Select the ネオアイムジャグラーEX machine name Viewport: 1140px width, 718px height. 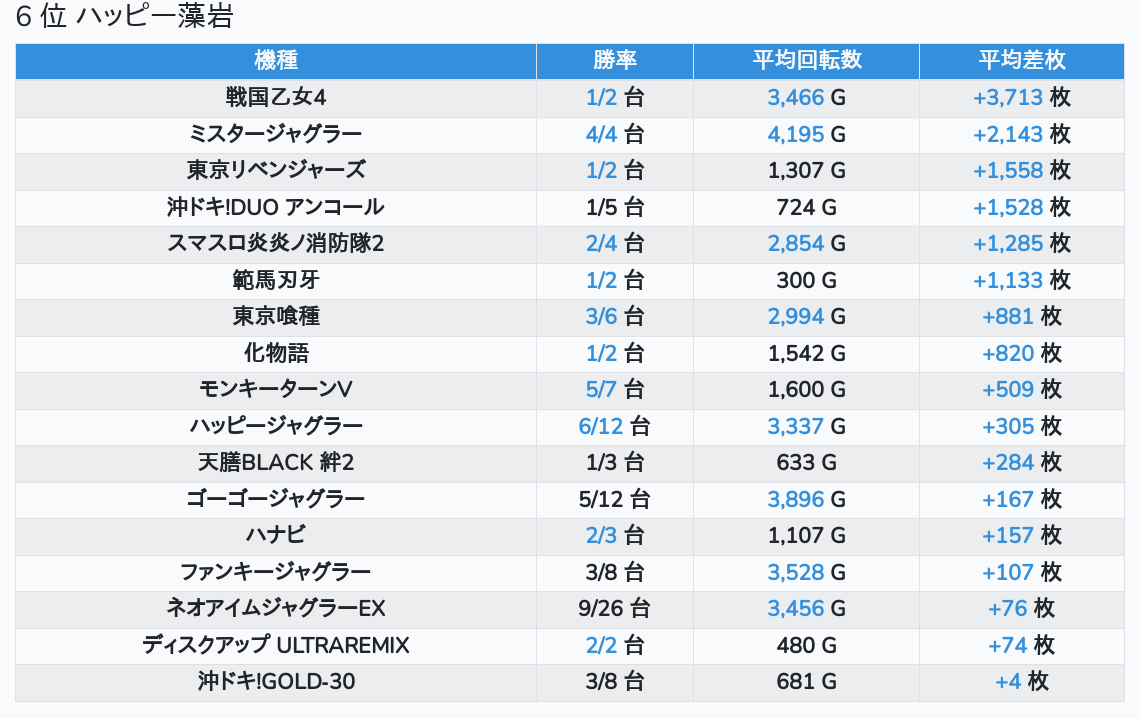[276, 609]
